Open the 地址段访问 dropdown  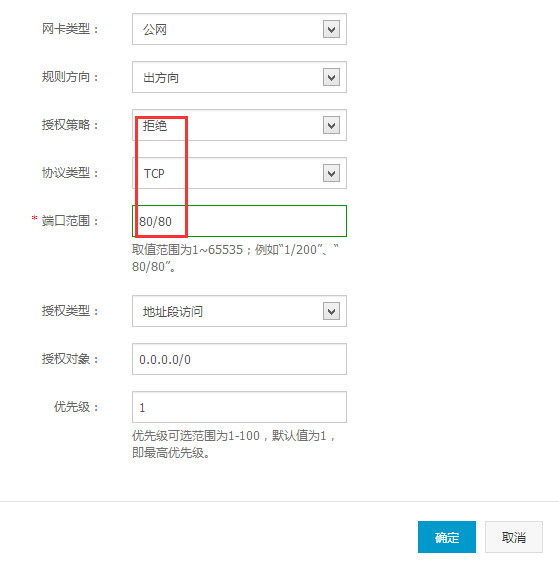239,311
